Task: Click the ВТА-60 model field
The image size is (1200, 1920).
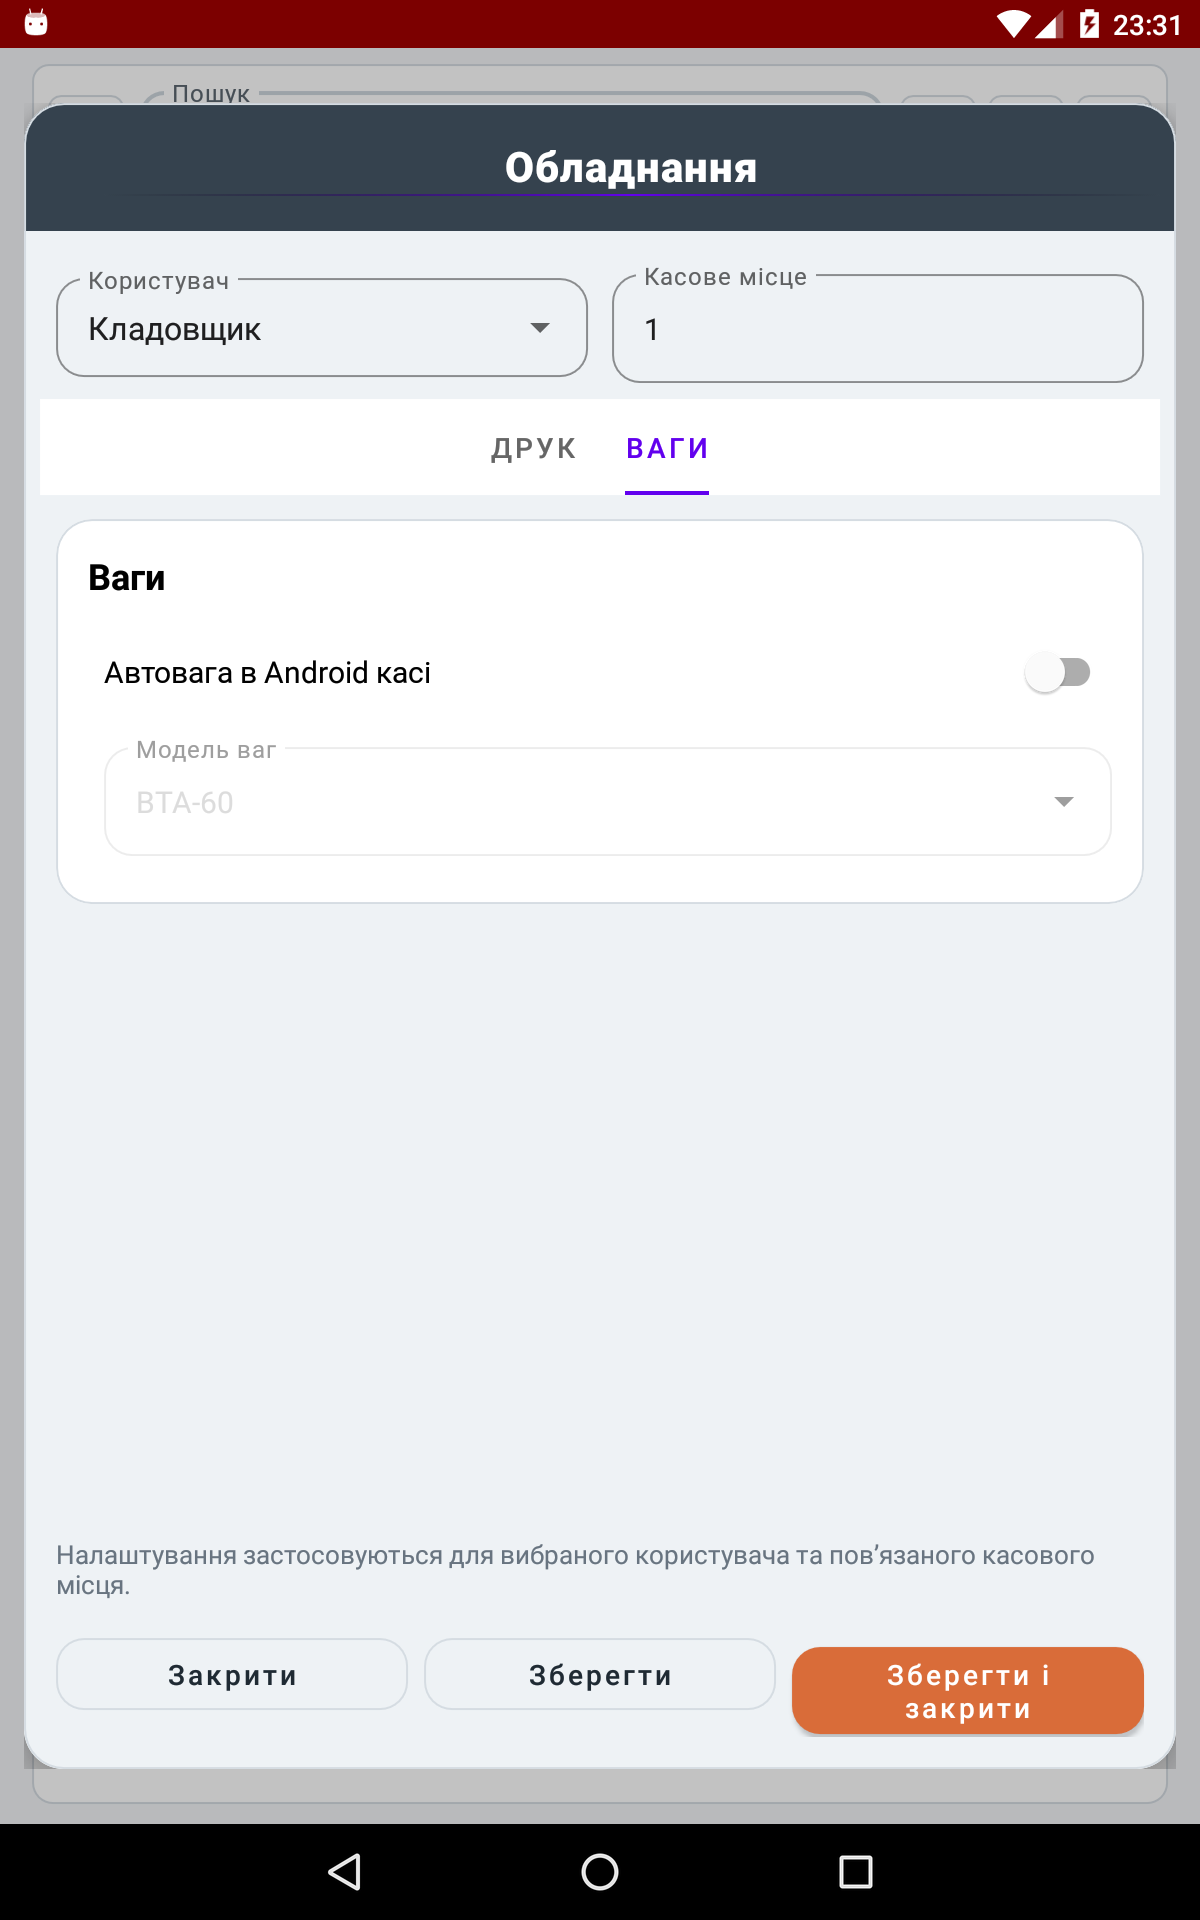Action: (x=608, y=802)
